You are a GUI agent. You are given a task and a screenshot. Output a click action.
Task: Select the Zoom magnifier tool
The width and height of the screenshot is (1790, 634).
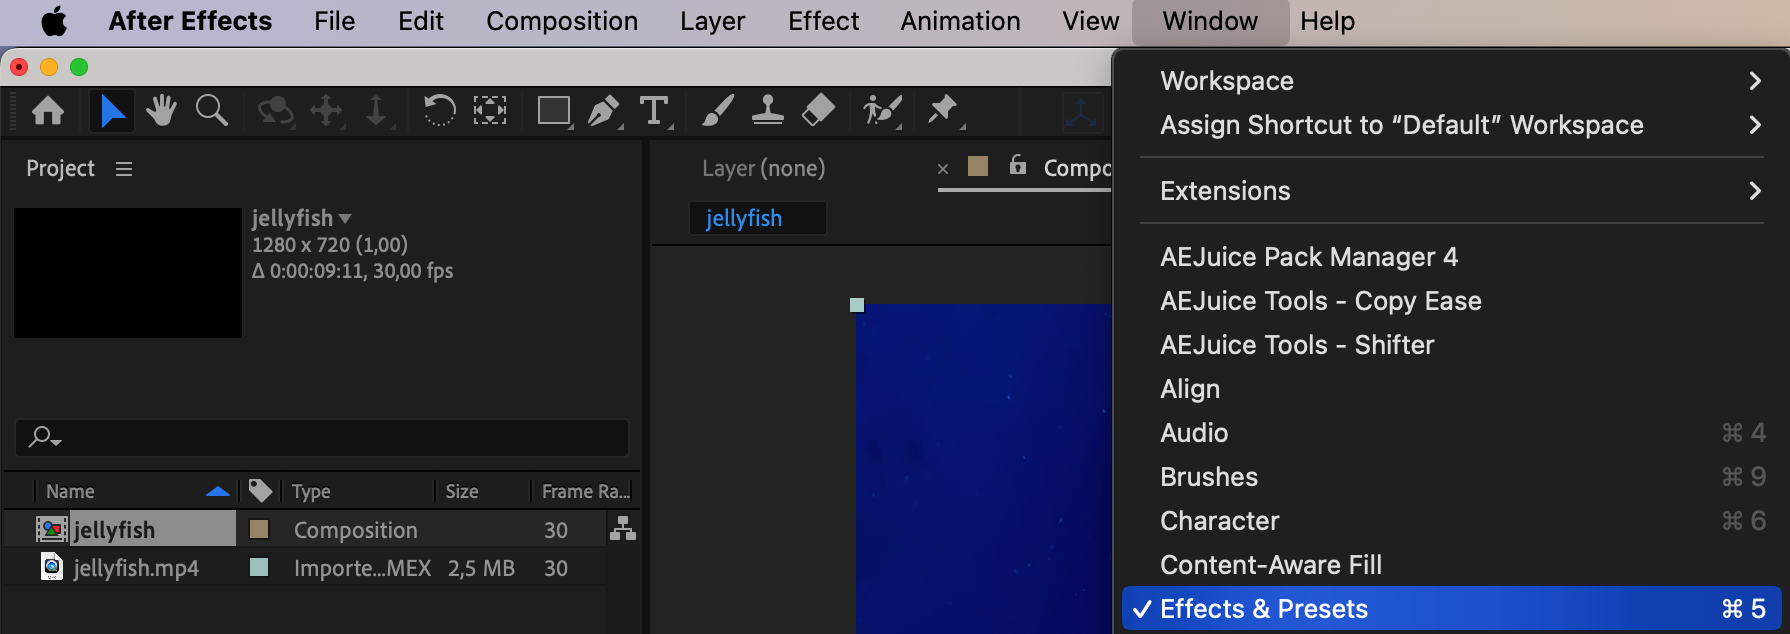click(x=211, y=110)
